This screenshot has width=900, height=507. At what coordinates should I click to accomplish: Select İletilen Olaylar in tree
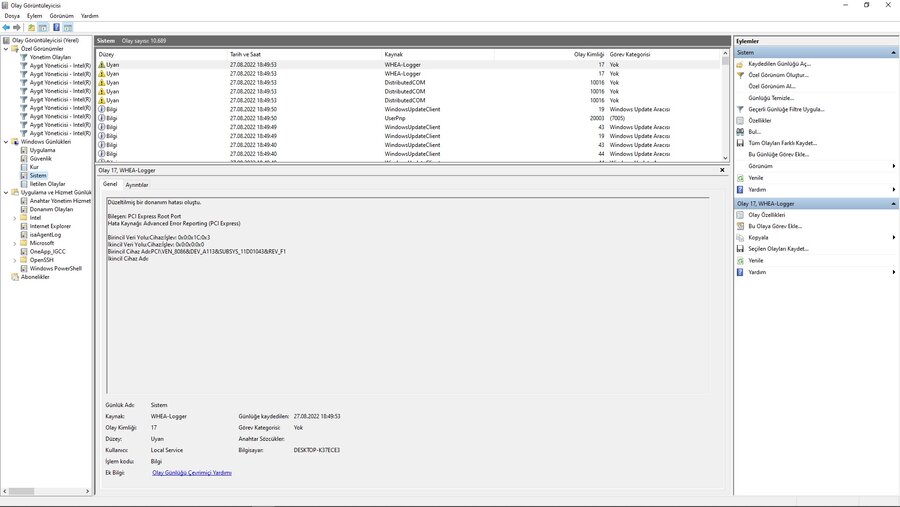pyautogui.click(x=47, y=184)
